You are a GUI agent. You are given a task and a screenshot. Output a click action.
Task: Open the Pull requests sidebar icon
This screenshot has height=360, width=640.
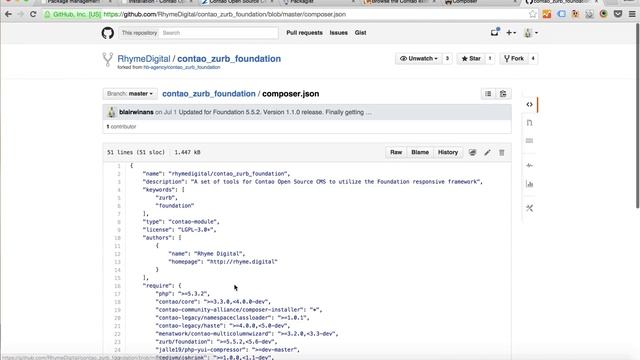(529, 123)
